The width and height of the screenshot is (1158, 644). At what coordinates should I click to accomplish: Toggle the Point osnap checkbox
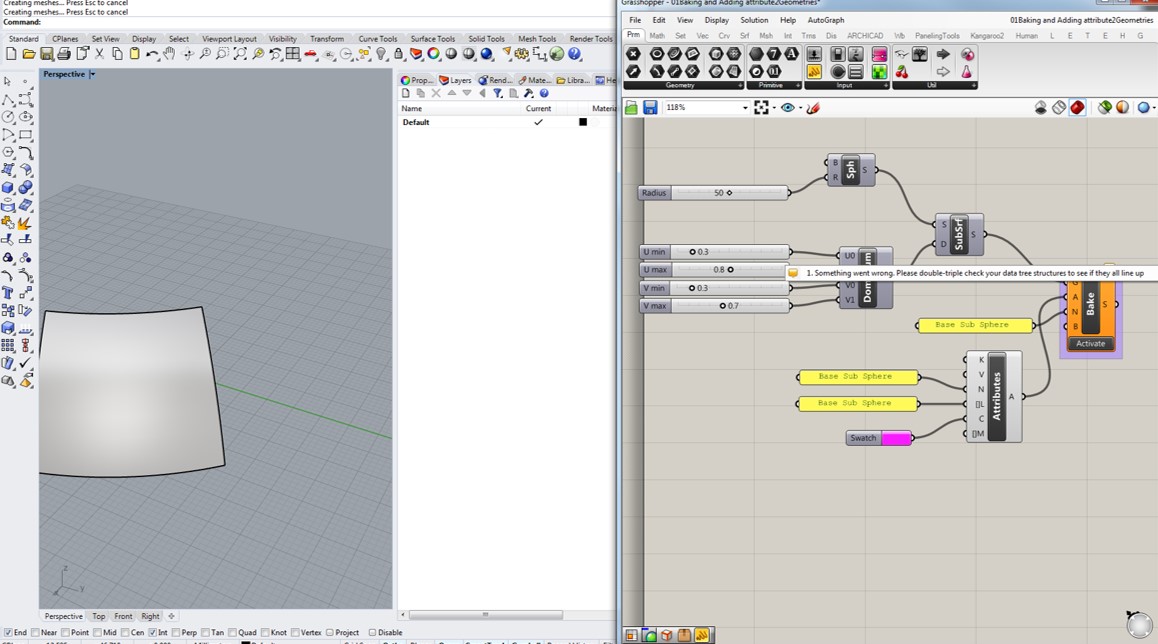pyautogui.click(x=65, y=632)
